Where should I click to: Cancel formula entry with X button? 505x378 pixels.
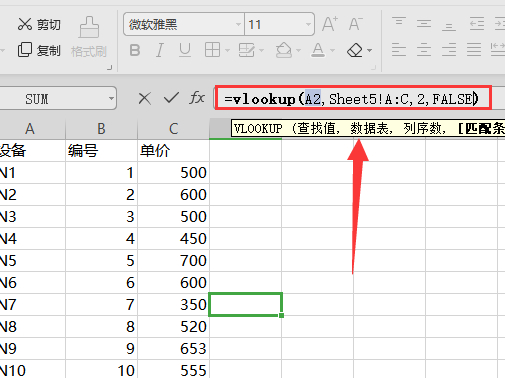click(144, 99)
